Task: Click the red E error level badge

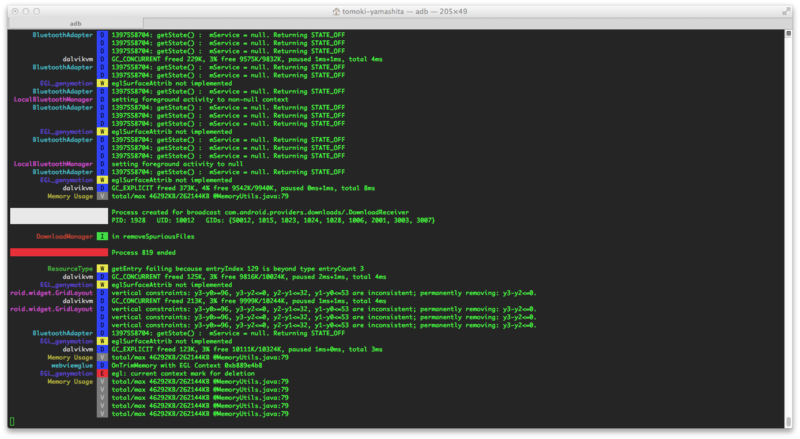Action: pyautogui.click(x=102, y=374)
